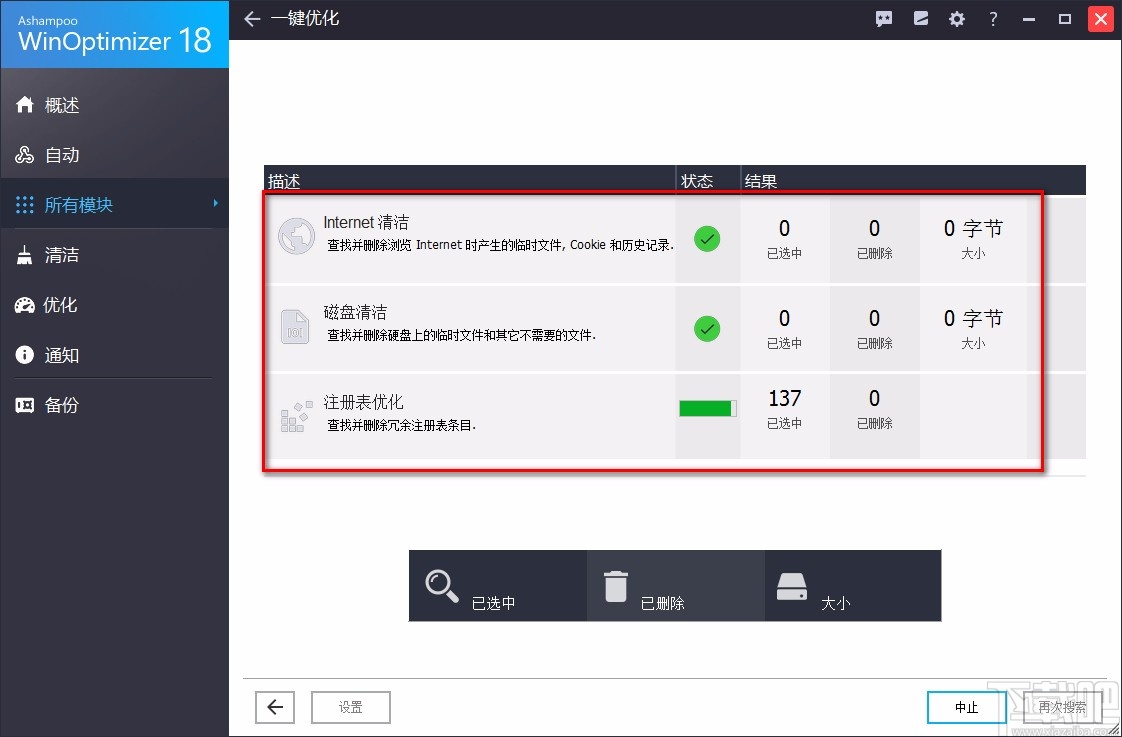
Task: Go back using title bar arrow
Action: click(x=252, y=19)
